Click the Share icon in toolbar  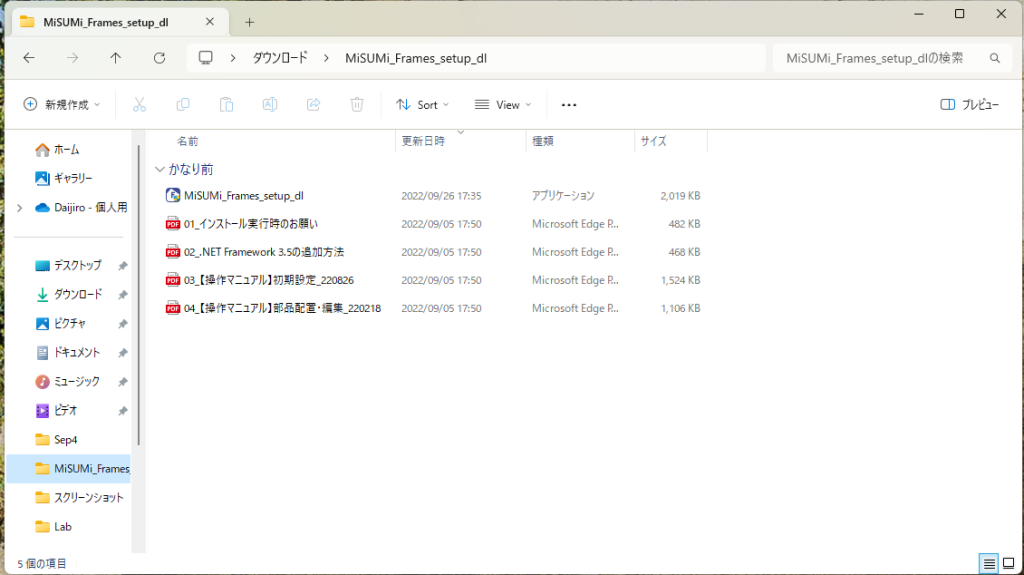313,104
